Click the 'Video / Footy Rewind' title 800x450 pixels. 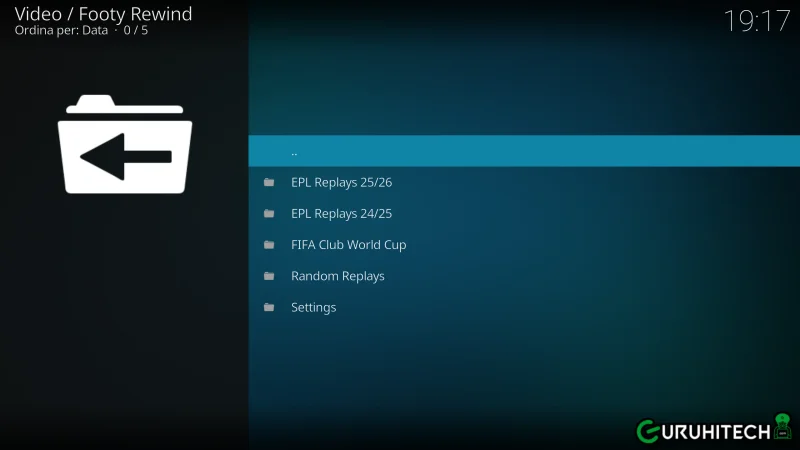click(103, 14)
